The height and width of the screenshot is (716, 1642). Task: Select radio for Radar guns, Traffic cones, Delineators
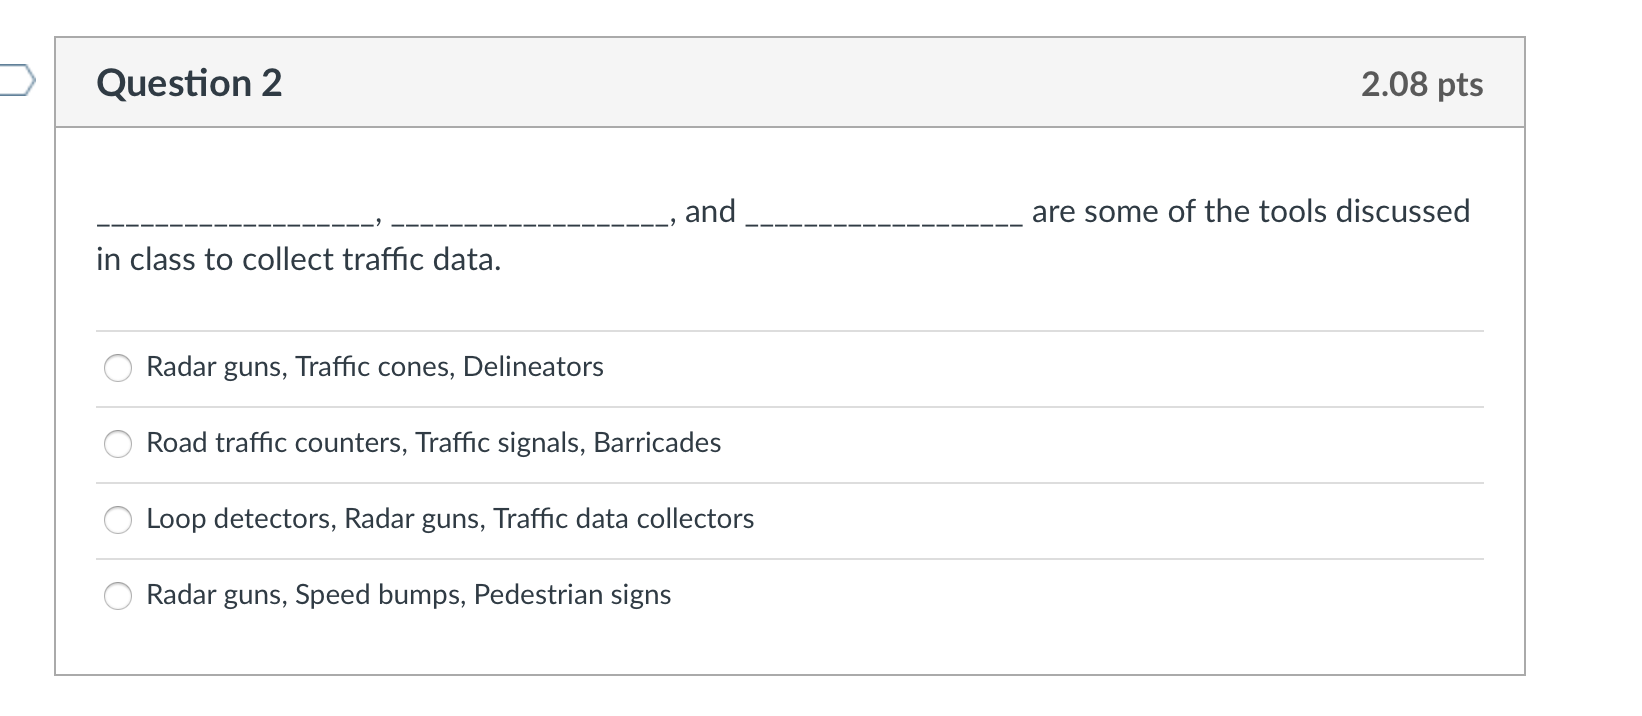click(x=118, y=368)
